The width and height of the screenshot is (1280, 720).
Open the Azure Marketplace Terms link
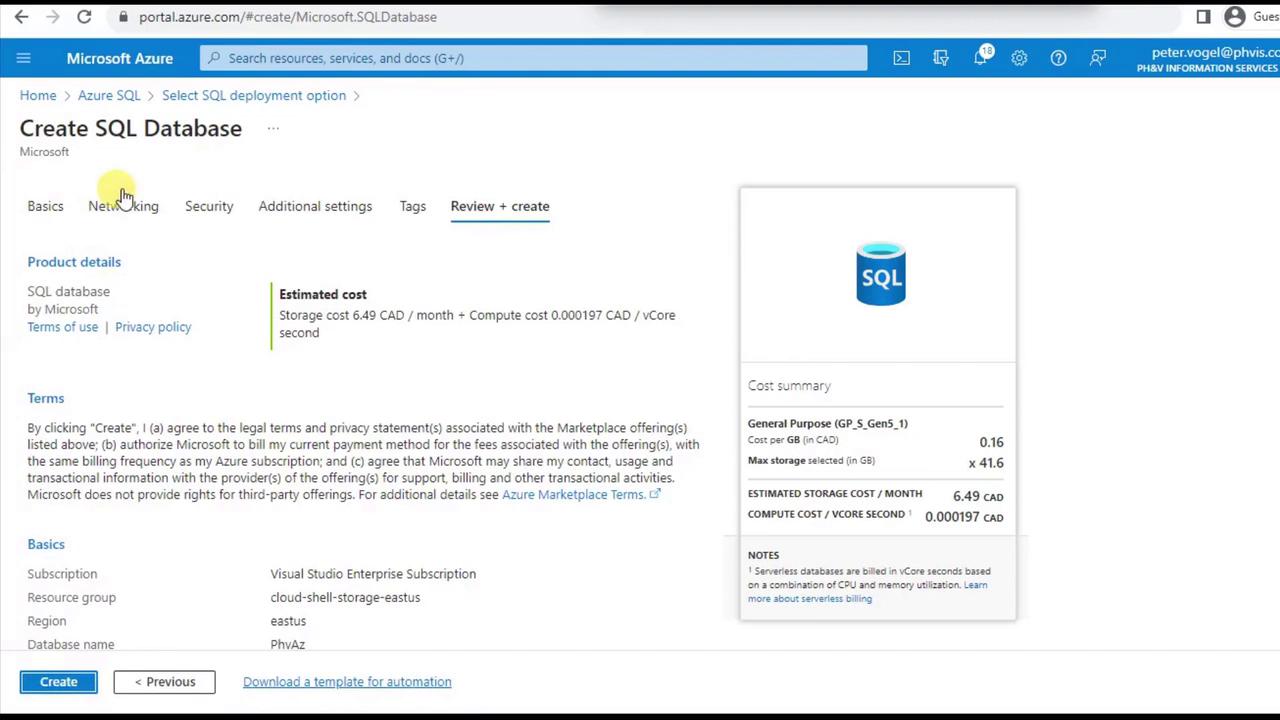coord(581,495)
